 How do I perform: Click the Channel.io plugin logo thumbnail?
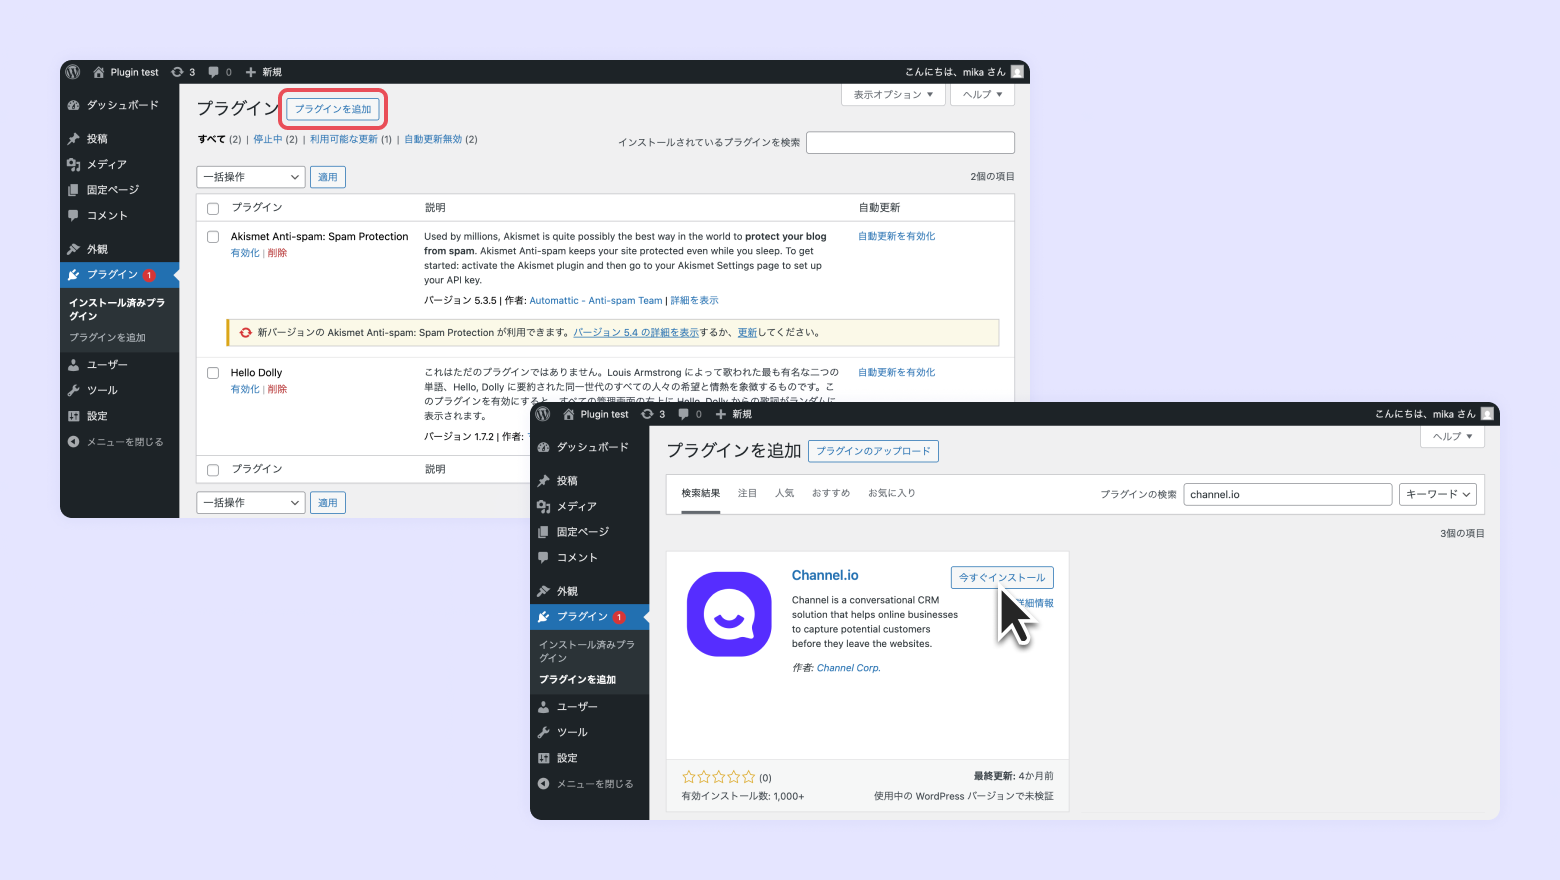tap(729, 614)
